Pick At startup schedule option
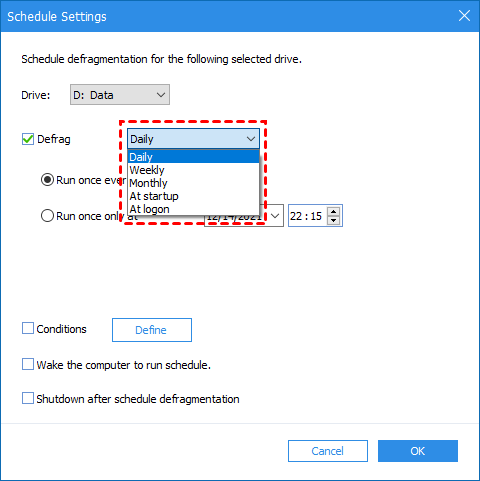This screenshot has width=480, height=481. tap(193, 196)
